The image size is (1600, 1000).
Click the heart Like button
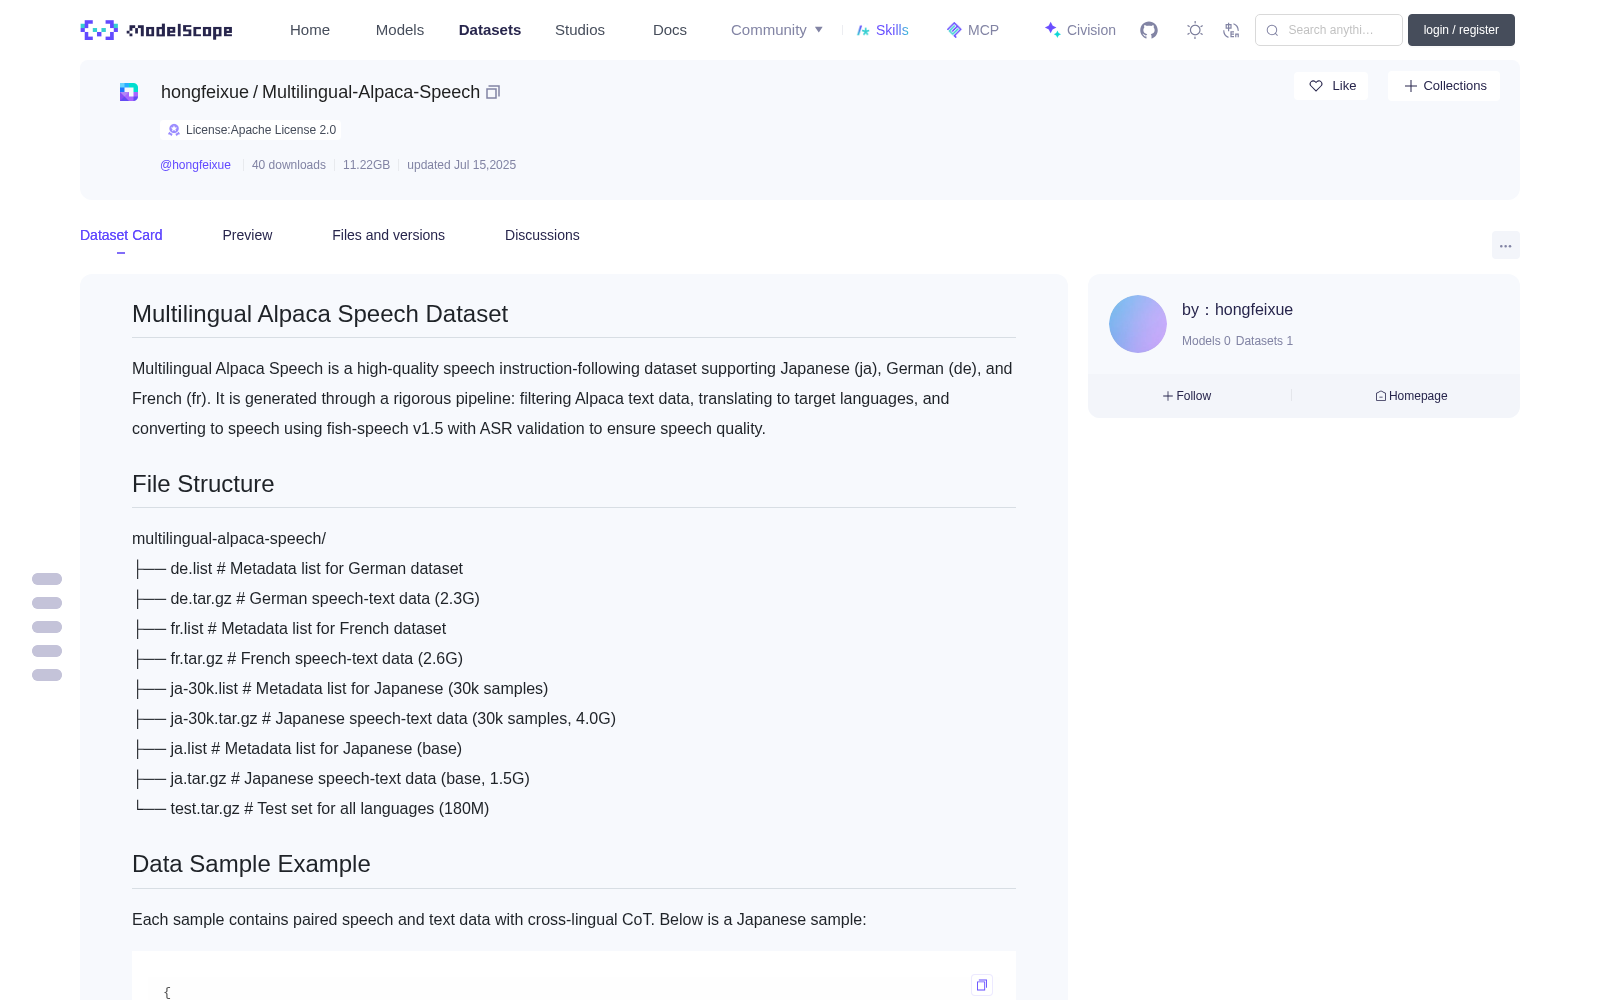click(x=1331, y=86)
